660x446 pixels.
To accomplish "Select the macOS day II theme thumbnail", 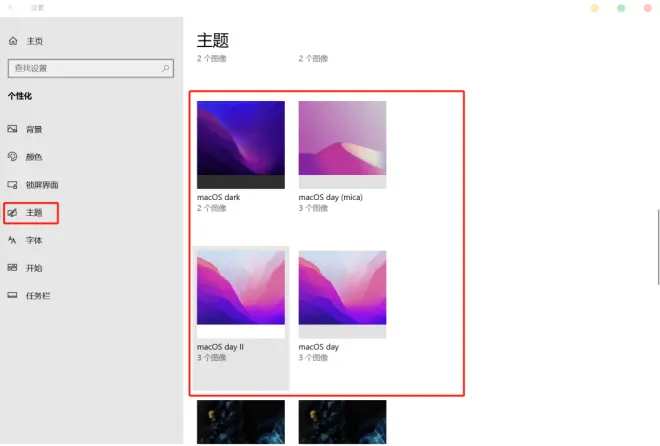I will (x=241, y=294).
